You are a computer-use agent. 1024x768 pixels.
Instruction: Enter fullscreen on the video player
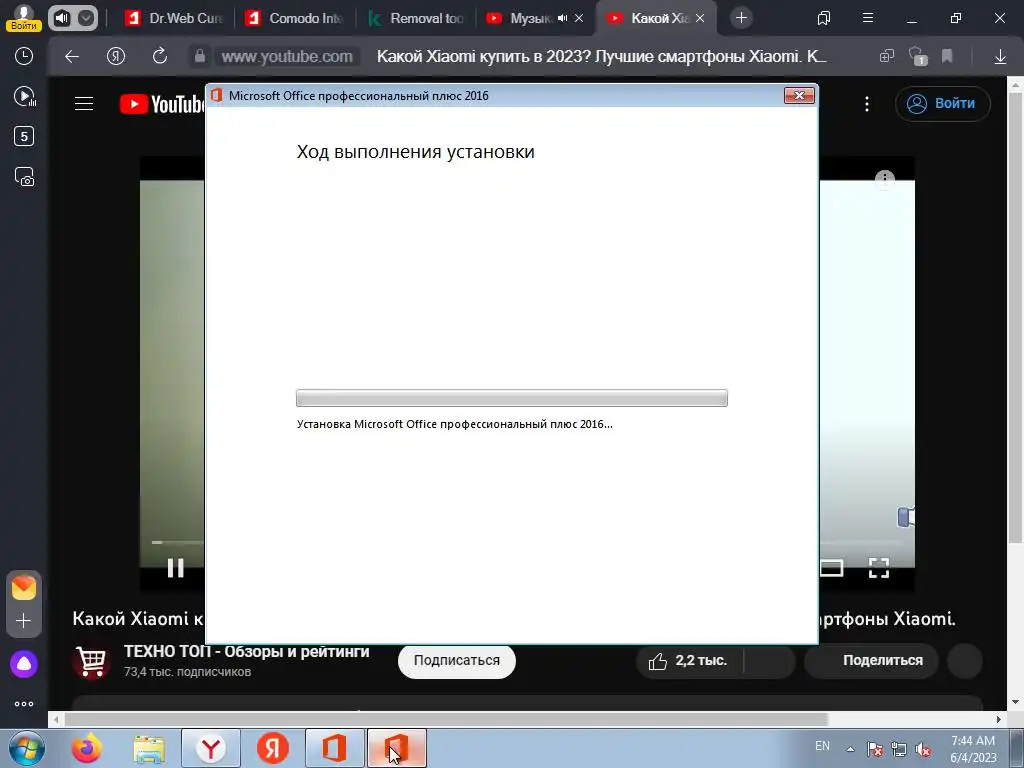[879, 568]
